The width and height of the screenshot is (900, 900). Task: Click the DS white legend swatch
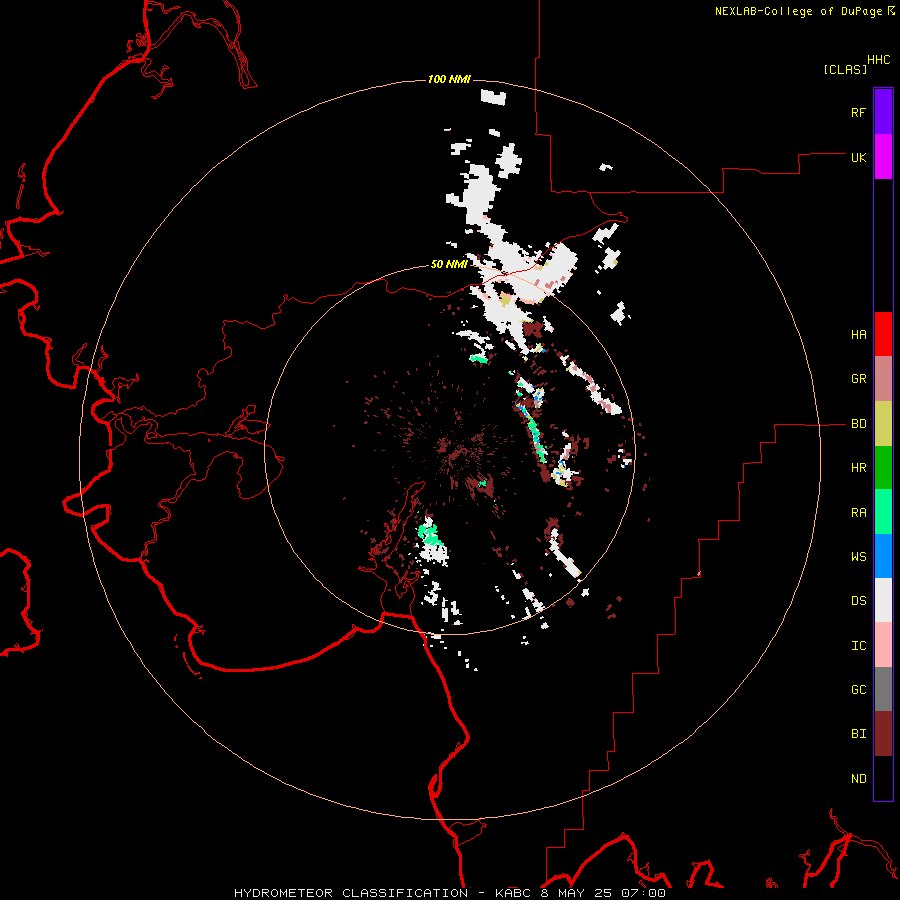tap(883, 600)
